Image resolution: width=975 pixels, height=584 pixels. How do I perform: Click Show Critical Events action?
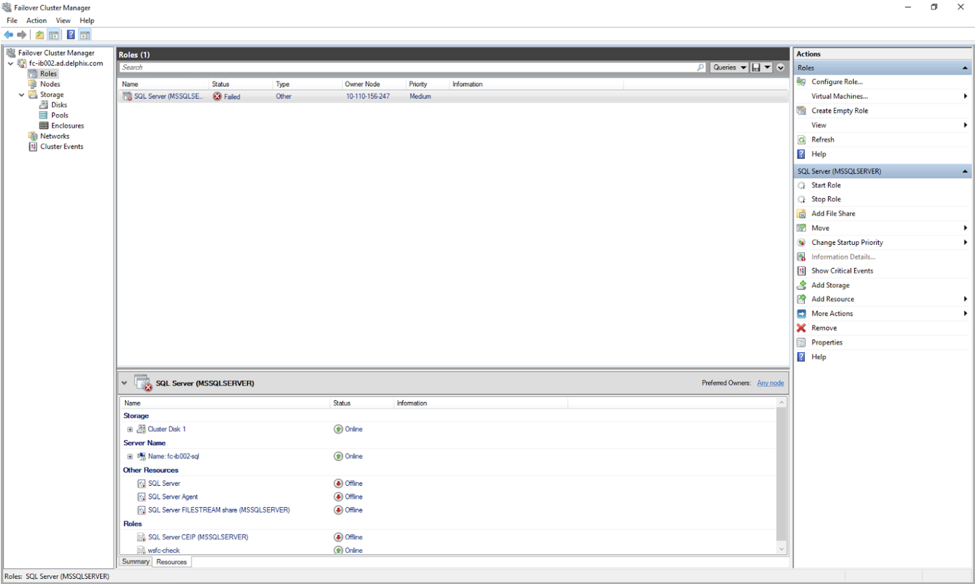841,271
